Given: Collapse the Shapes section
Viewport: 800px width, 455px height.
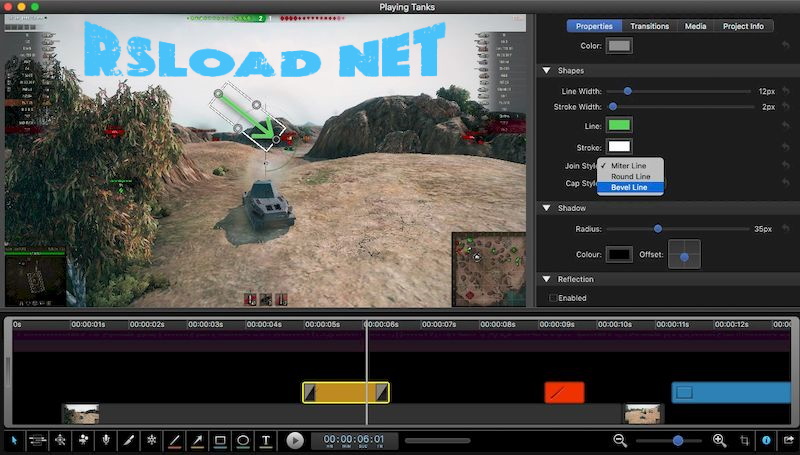Looking at the screenshot, I should [546, 70].
